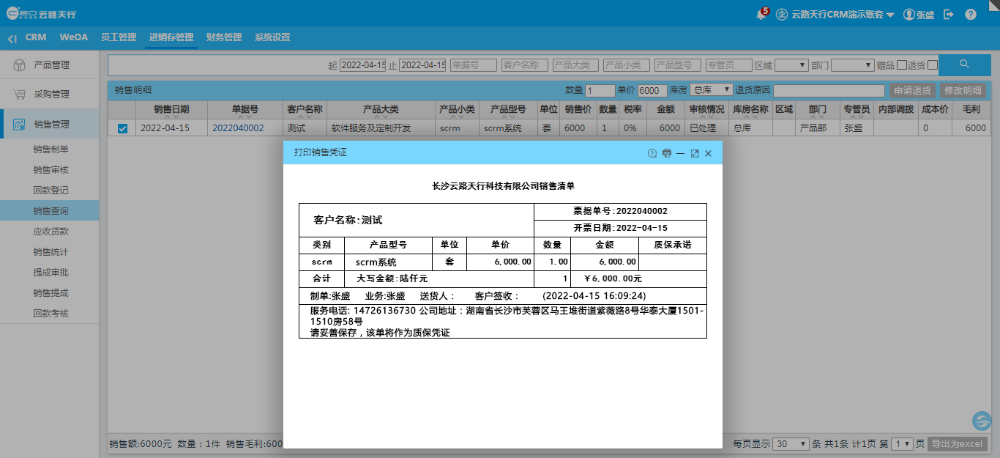
Task: Open 应收货款 in the sidebar
Action: click(50, 232)
